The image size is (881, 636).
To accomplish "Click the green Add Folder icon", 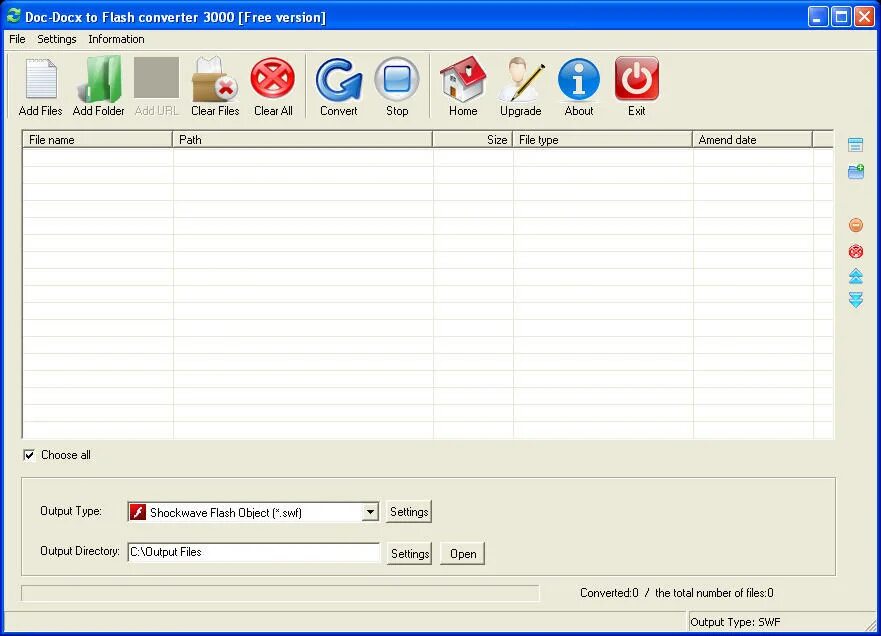I will tap(99, 79).
